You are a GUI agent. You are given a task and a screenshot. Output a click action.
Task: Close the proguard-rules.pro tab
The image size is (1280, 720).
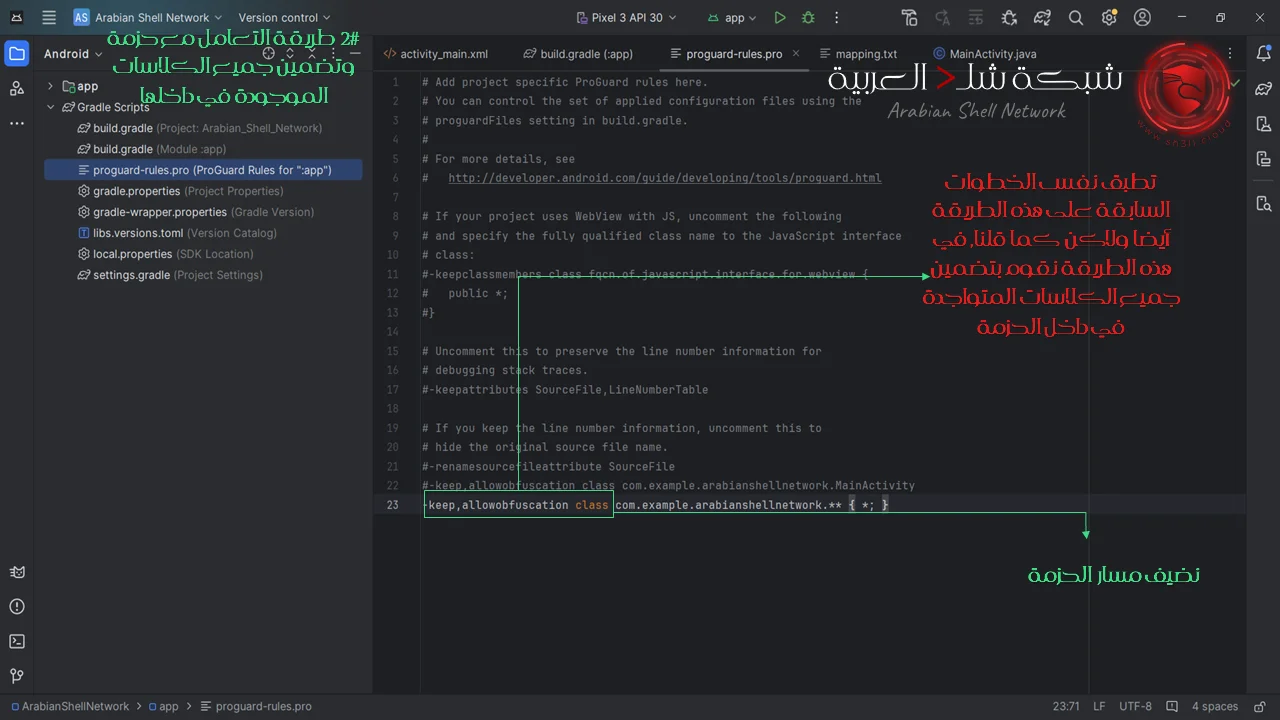click(796, 54)
